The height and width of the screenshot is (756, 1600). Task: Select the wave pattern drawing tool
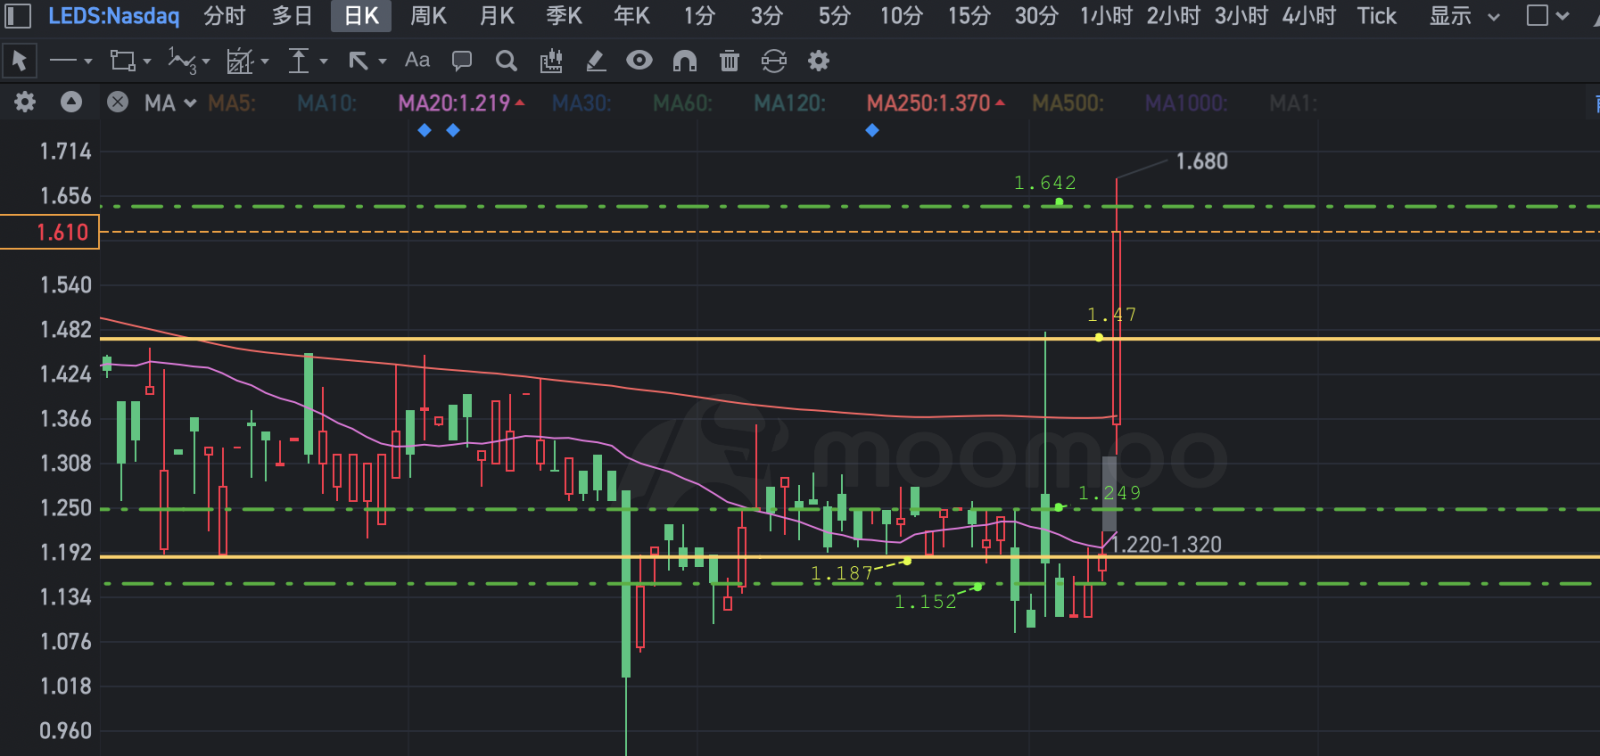[x=182, y=61]
